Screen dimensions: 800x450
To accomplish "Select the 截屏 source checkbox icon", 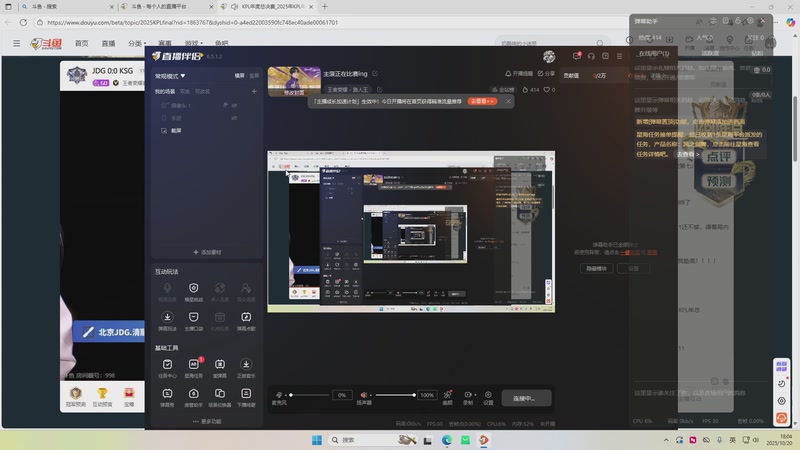I will tap(164, 131).
